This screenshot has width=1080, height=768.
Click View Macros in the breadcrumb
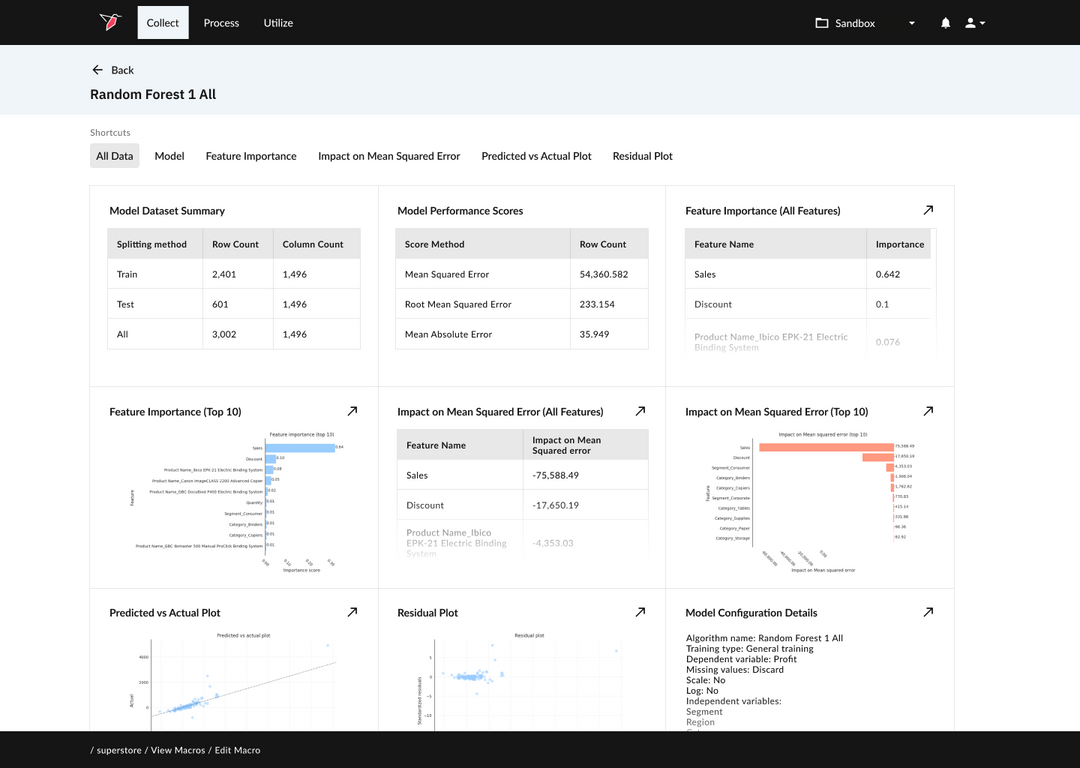click(x=177, y=750)
